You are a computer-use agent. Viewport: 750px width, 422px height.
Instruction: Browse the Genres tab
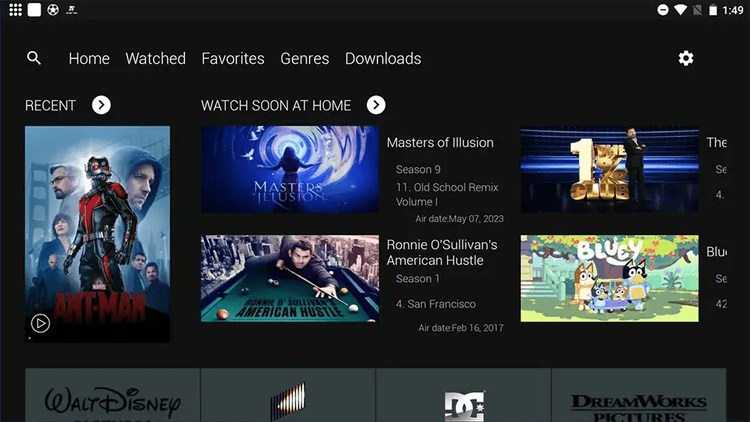click(305, 58)
